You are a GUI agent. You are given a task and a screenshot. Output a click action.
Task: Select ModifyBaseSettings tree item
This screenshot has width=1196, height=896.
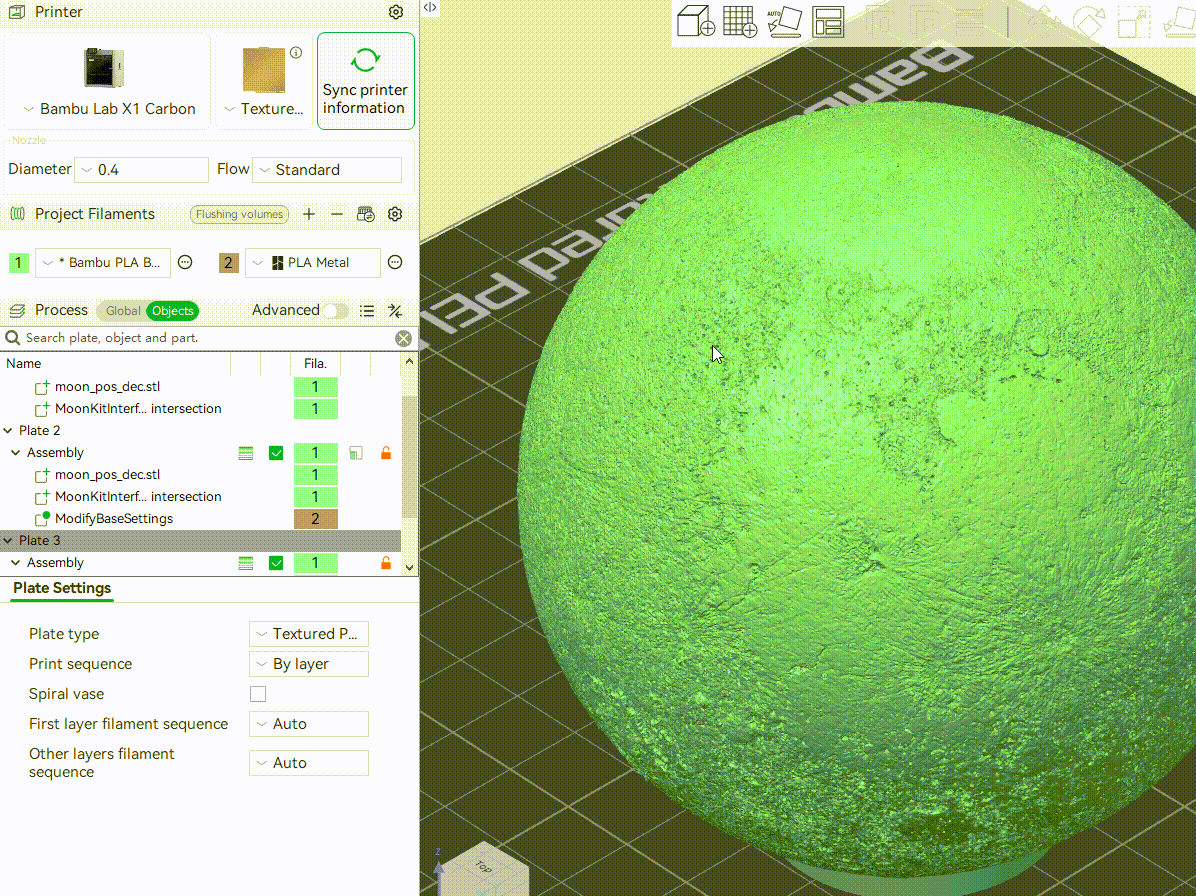click(114, 519)
